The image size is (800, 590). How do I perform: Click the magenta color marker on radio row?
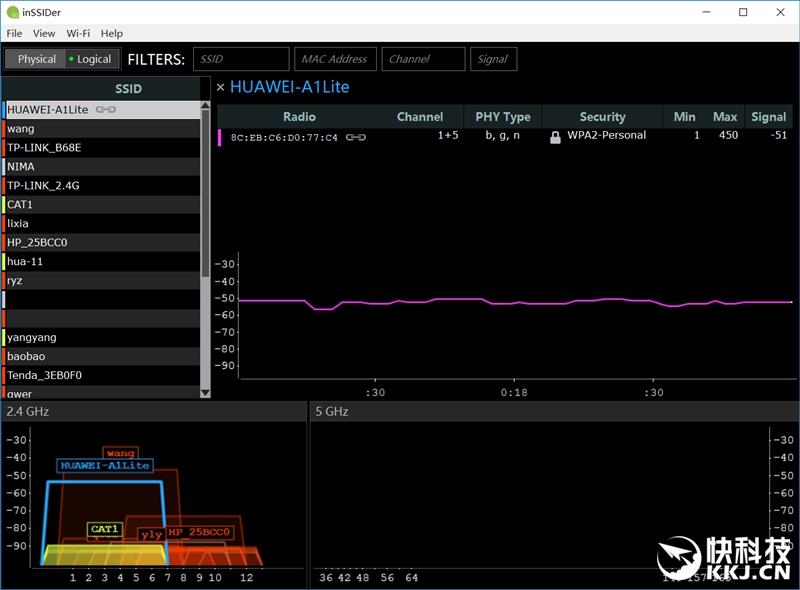(x=220, y=137)
